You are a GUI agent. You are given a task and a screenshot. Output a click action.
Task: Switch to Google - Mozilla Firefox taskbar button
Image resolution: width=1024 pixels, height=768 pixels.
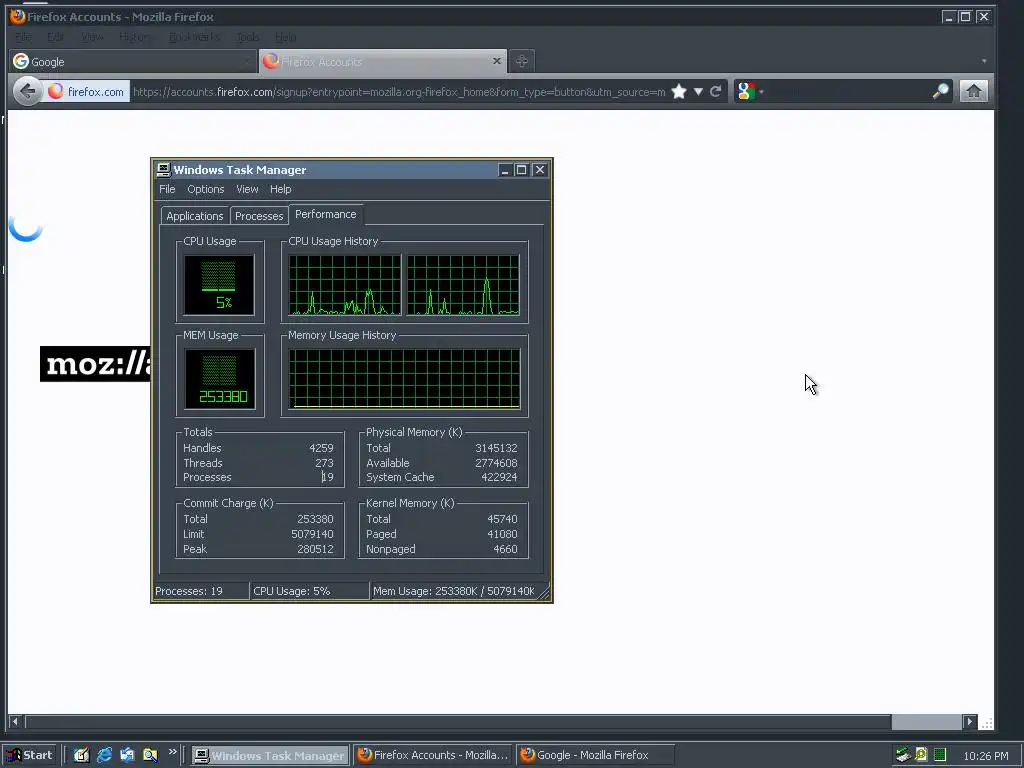[594, 755]
